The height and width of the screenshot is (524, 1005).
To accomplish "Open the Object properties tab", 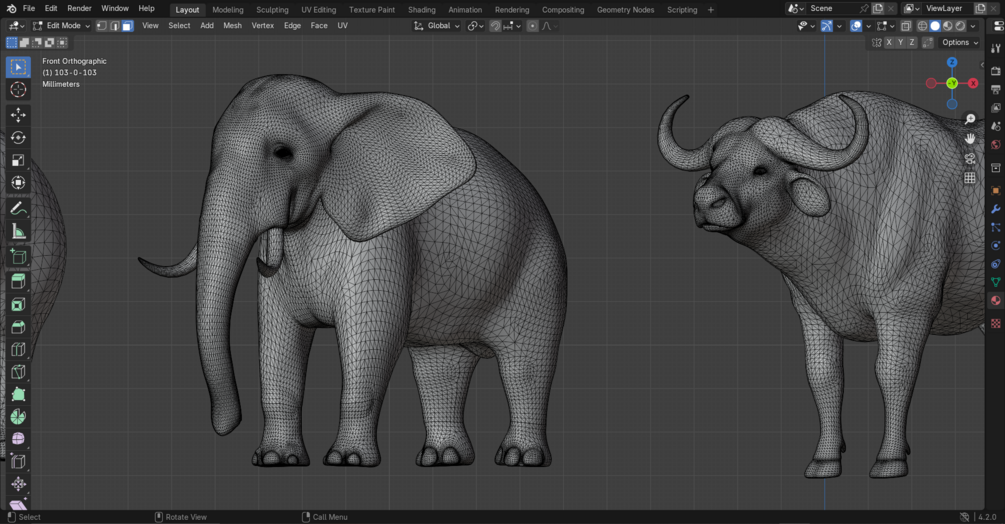I will tap(995, 191).
